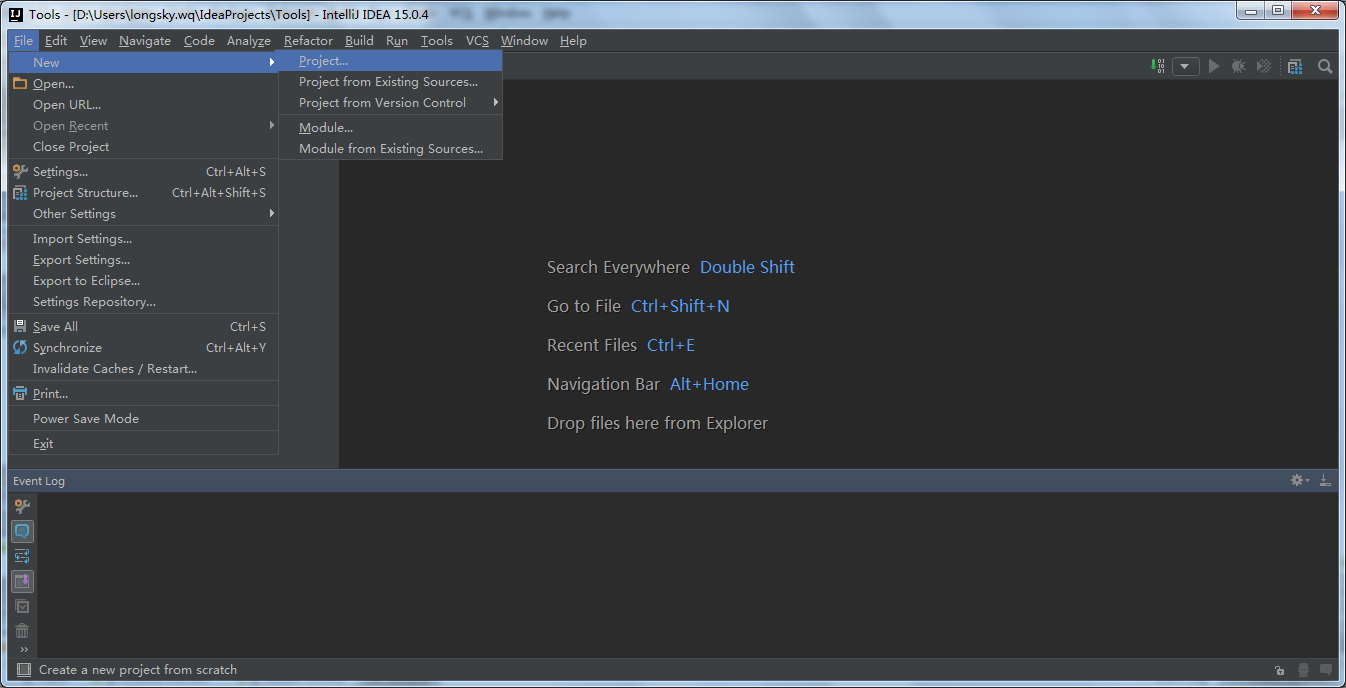Click the Event Log panel title

39,481
